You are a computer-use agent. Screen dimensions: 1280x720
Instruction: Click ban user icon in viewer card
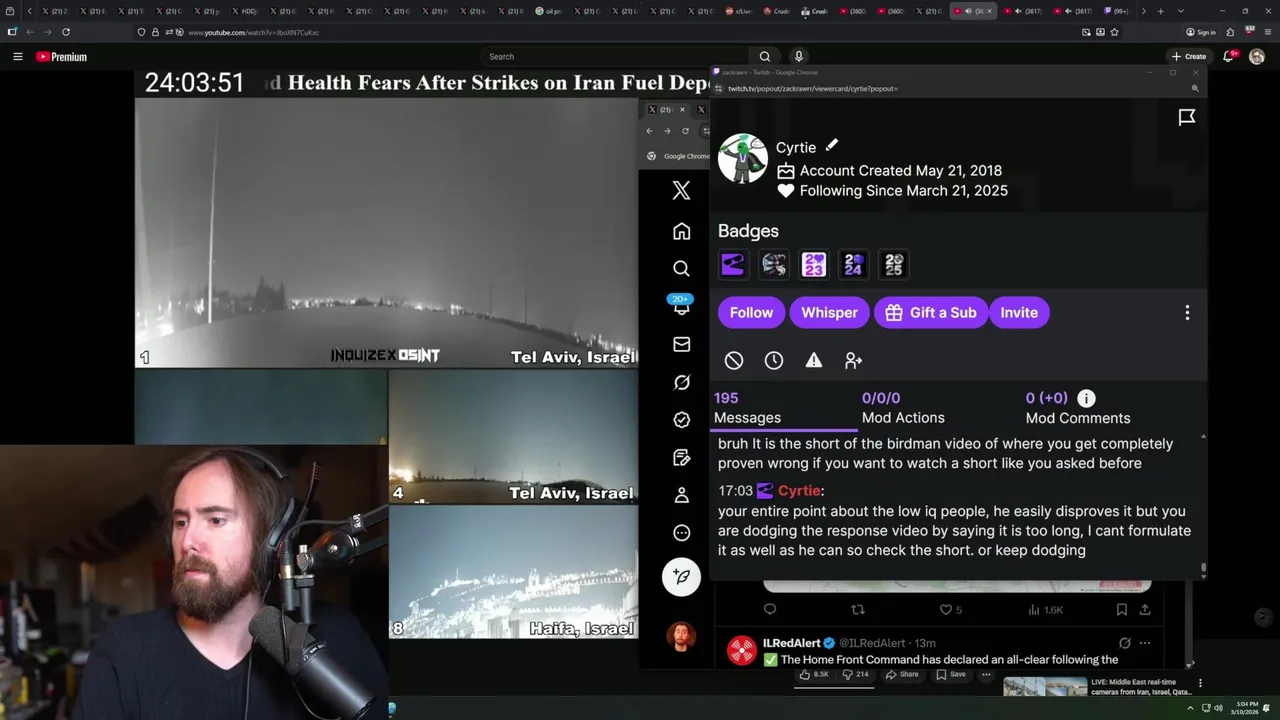click(734, 360)
